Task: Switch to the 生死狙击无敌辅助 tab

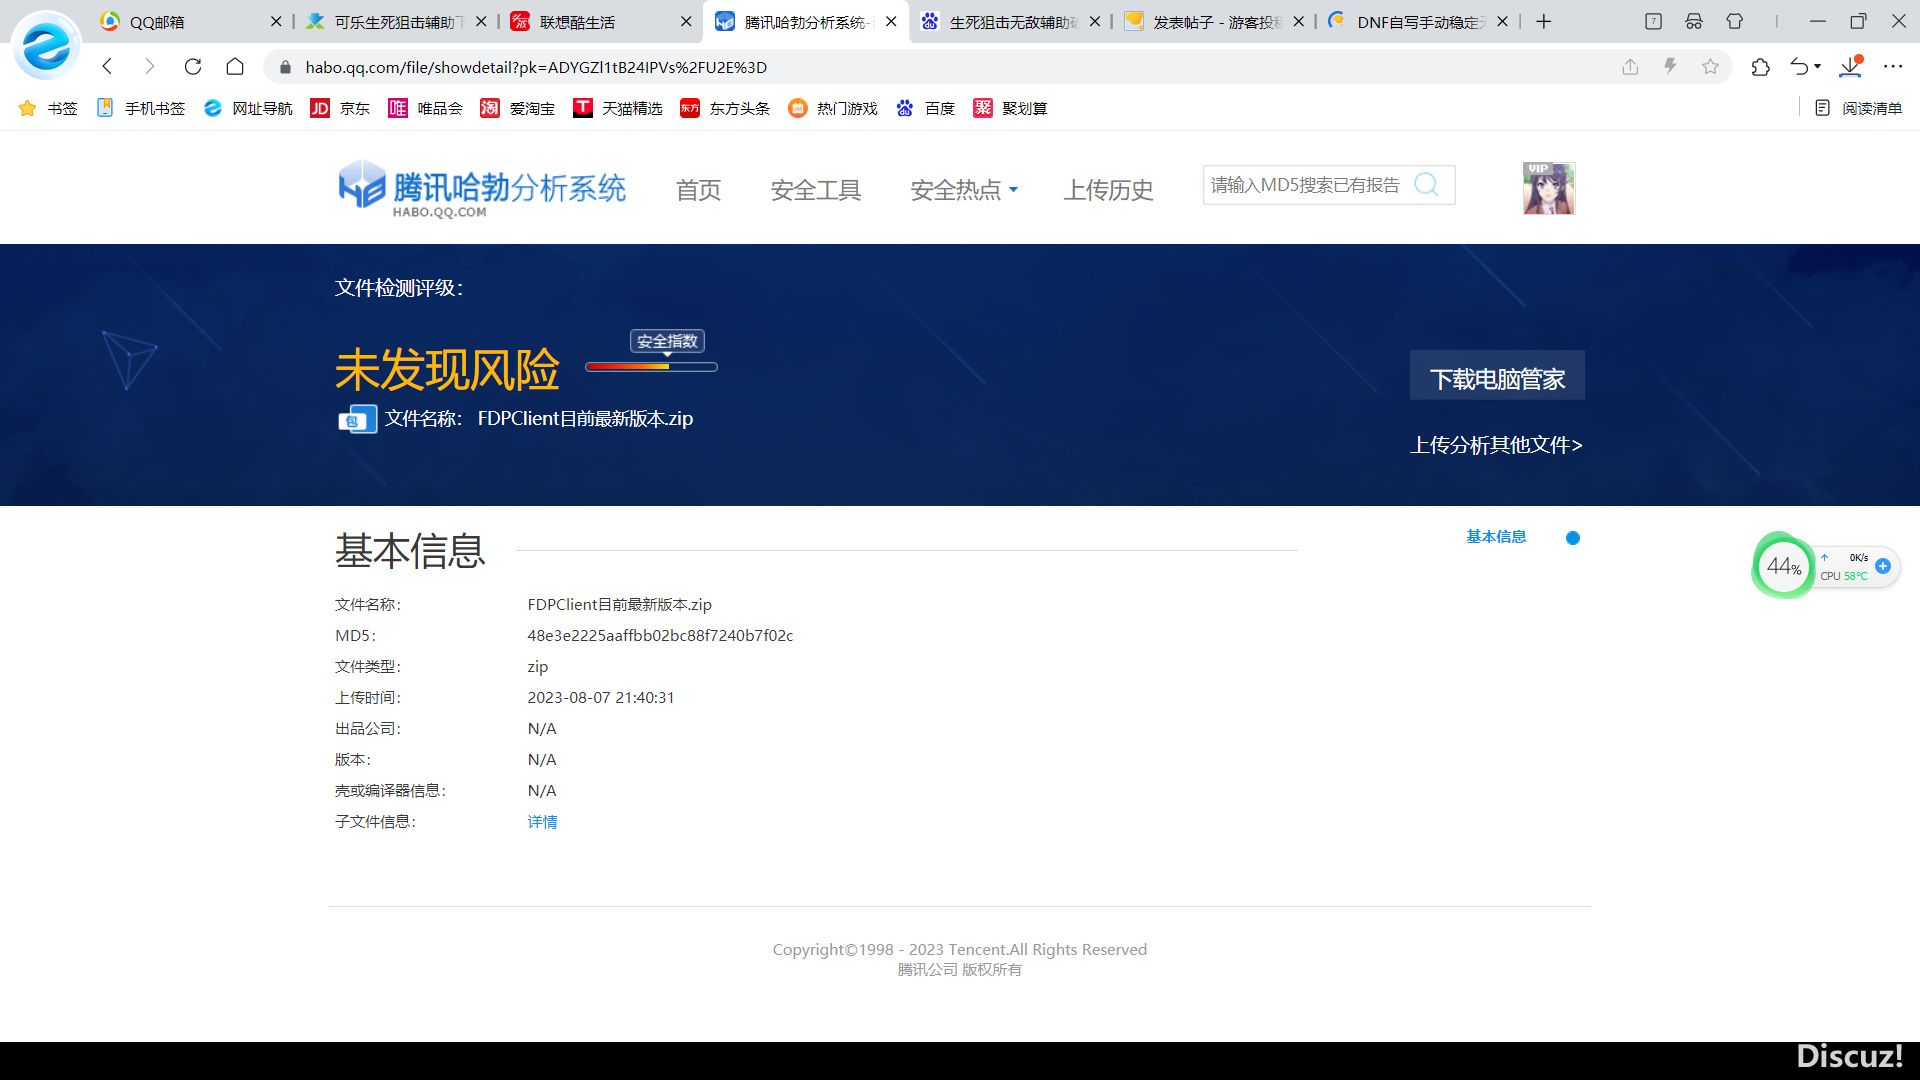Action: point(1012,21)
